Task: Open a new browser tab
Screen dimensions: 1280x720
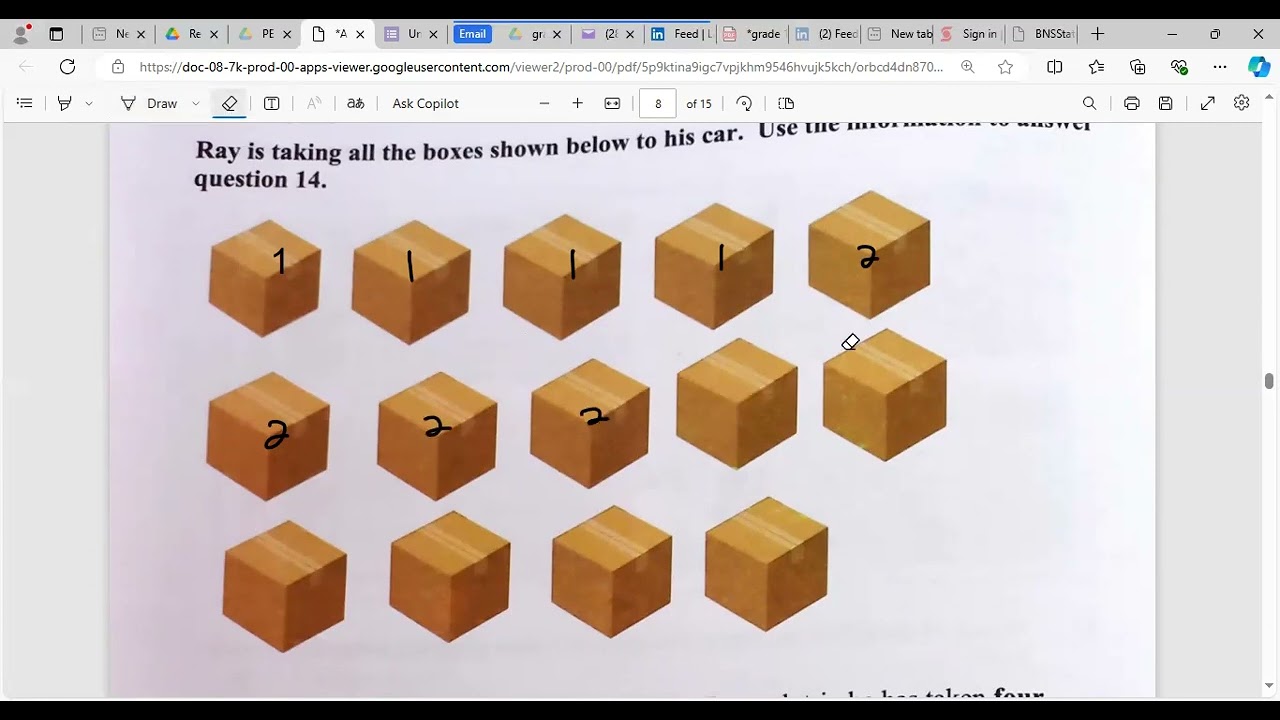Action: (x=1097, y=34)
